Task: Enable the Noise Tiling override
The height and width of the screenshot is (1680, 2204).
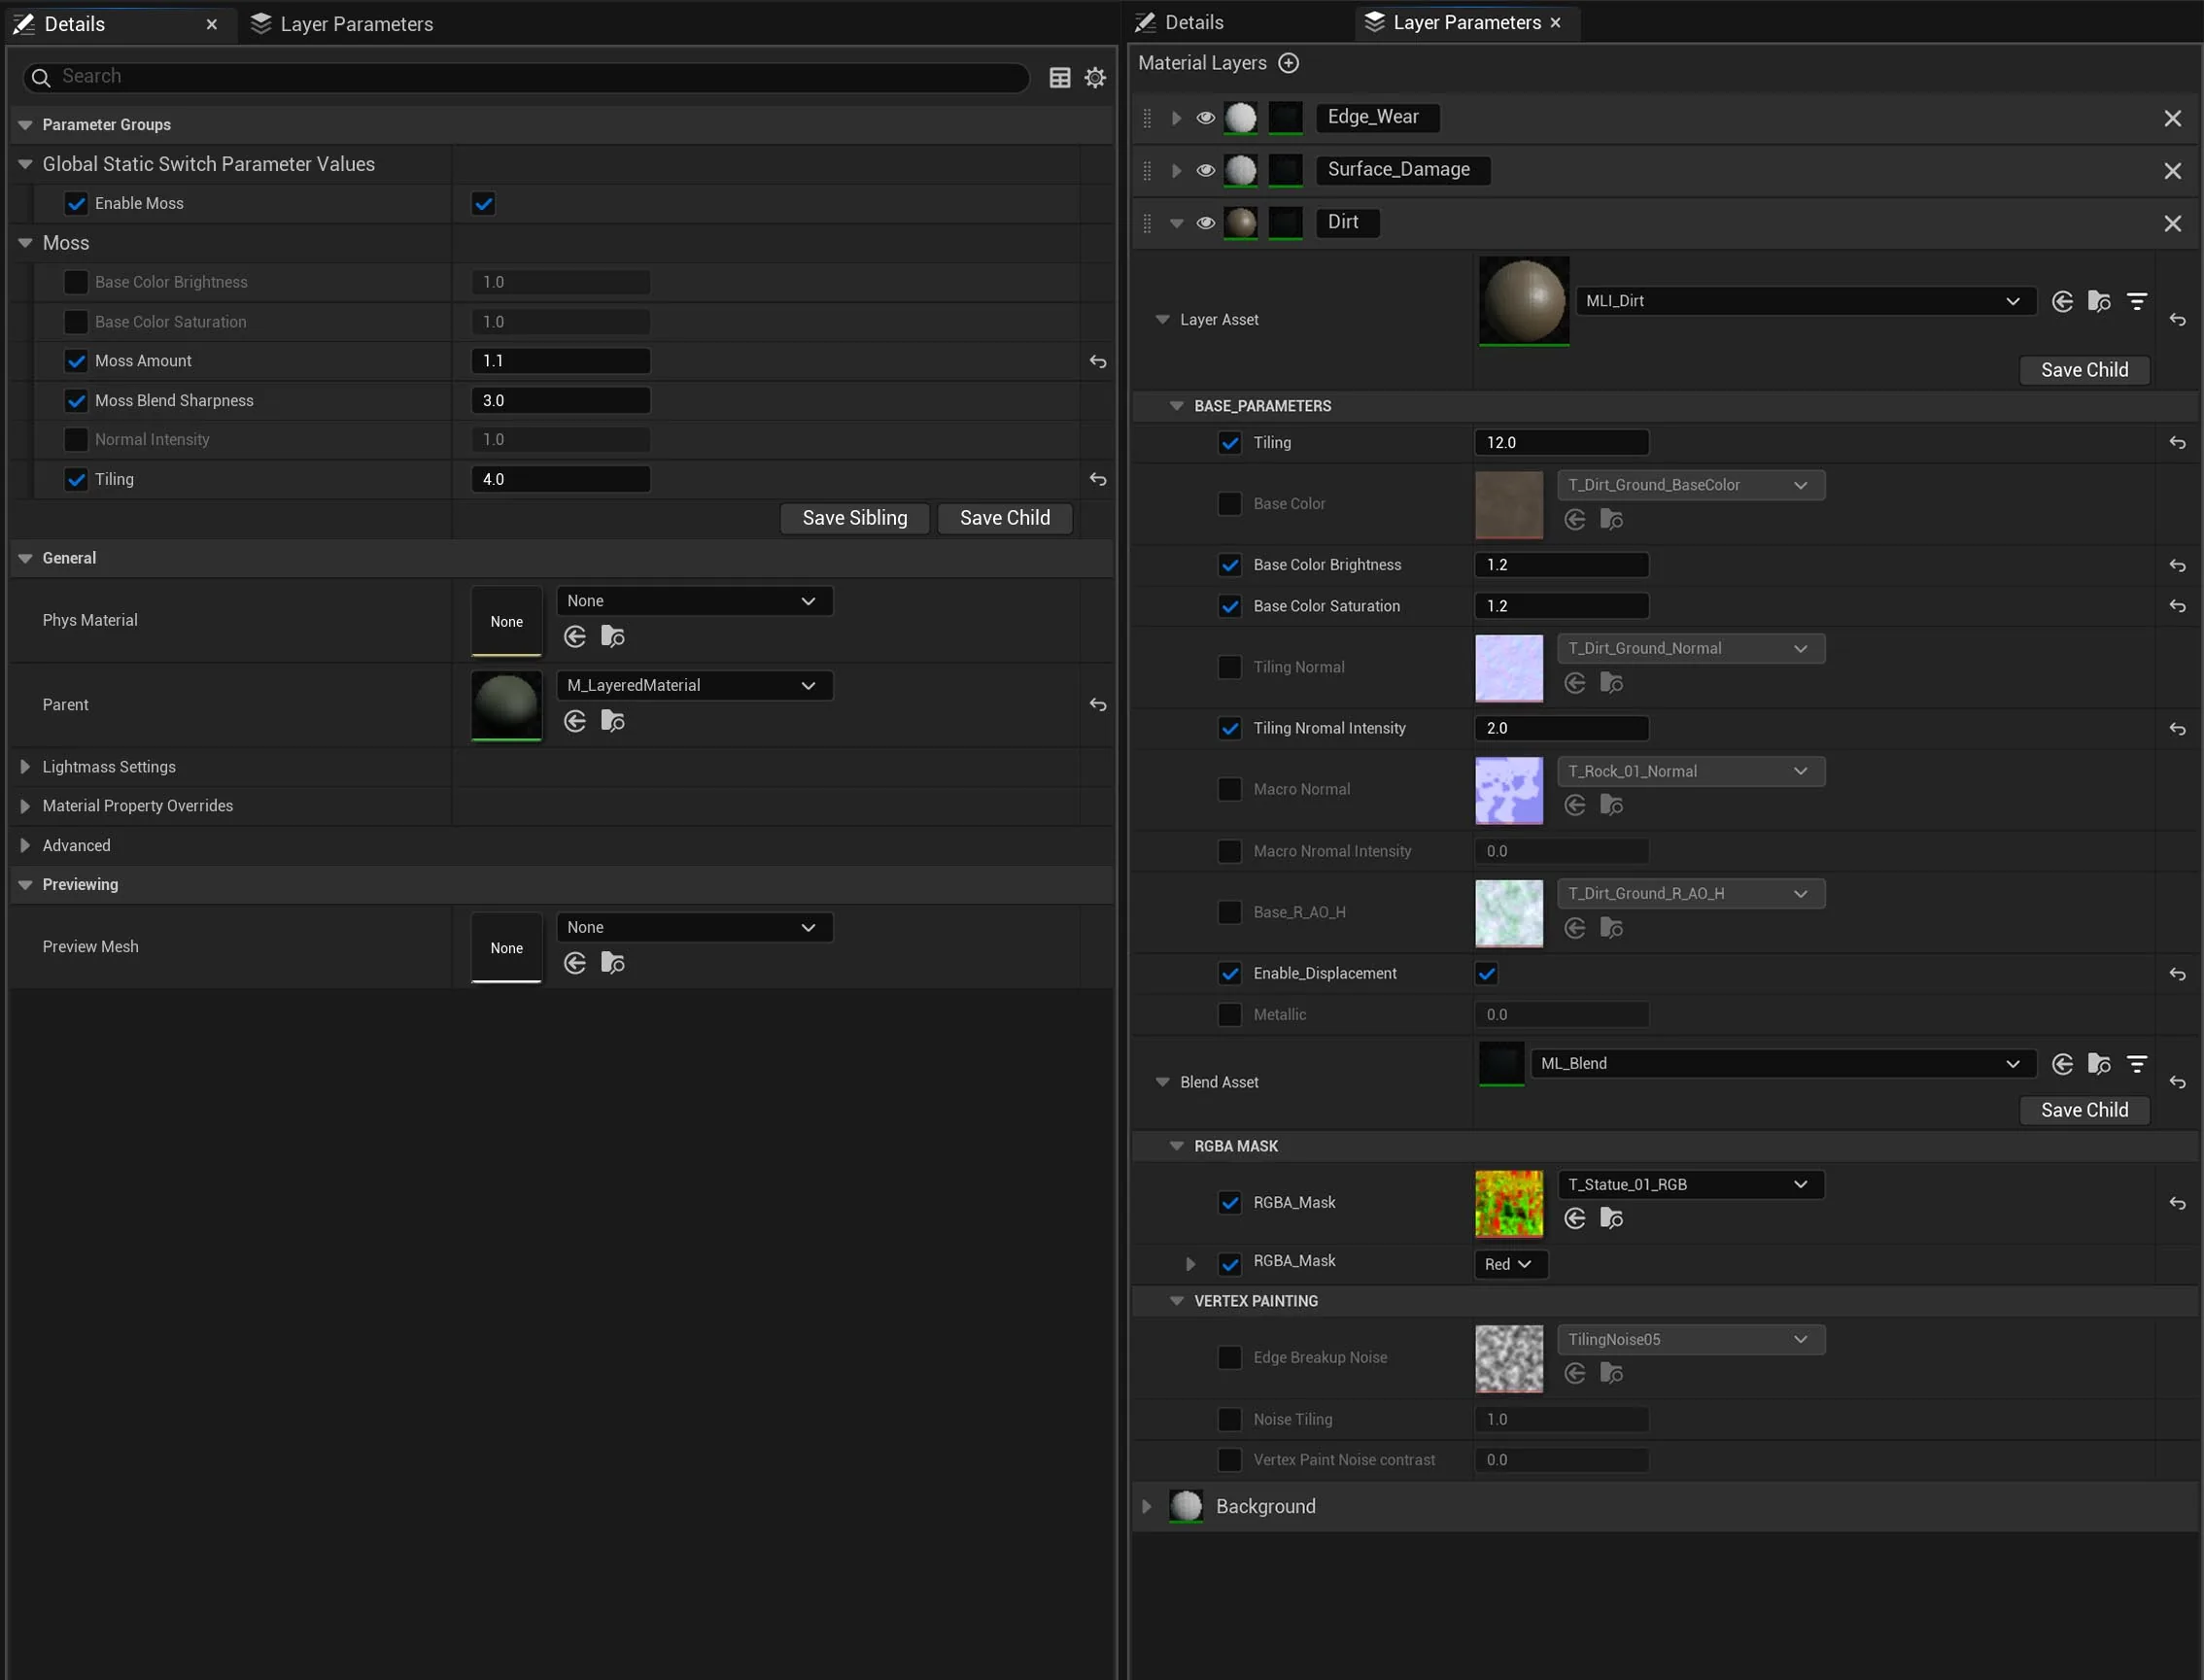Action: [x=1230, y=1419]
